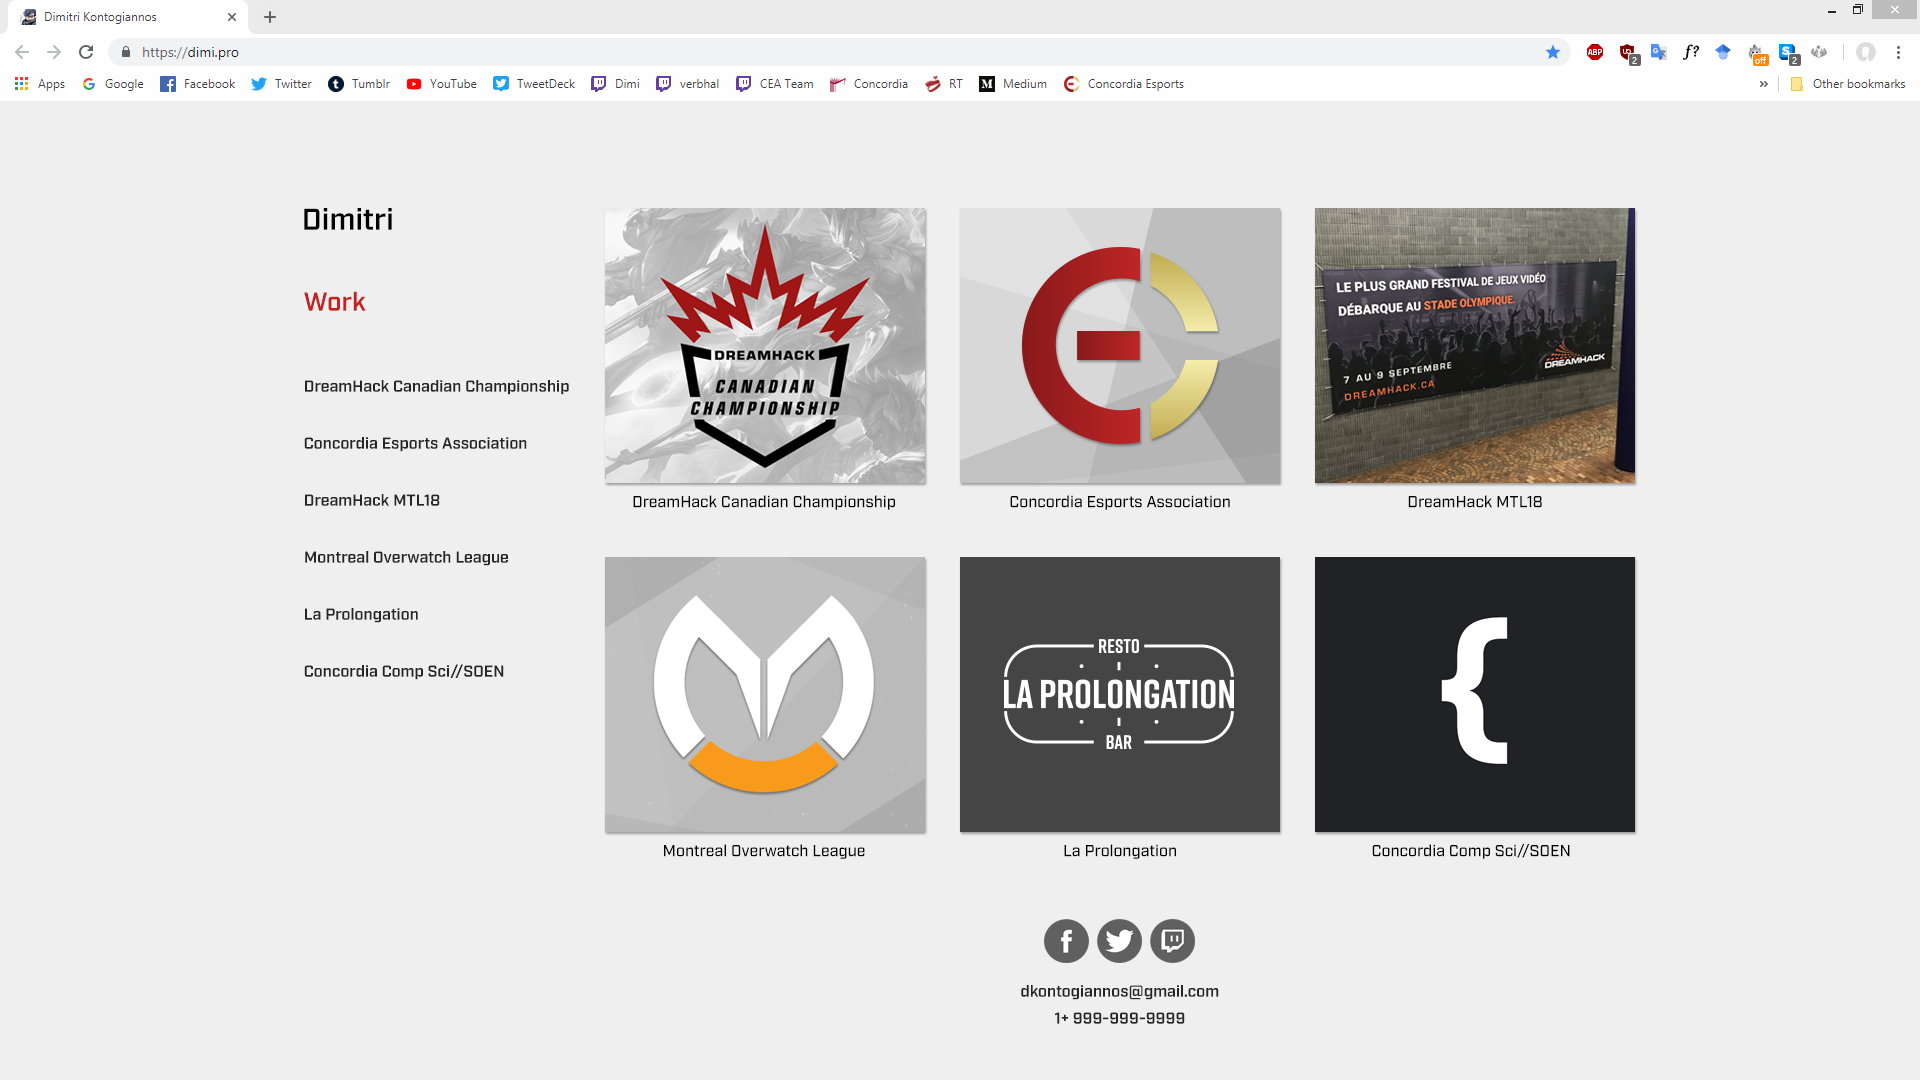Viewport: 1920px width, 1080px height.
Task: Expand the hidden bookmarks overflow chevron
Action: point(1764,84)
